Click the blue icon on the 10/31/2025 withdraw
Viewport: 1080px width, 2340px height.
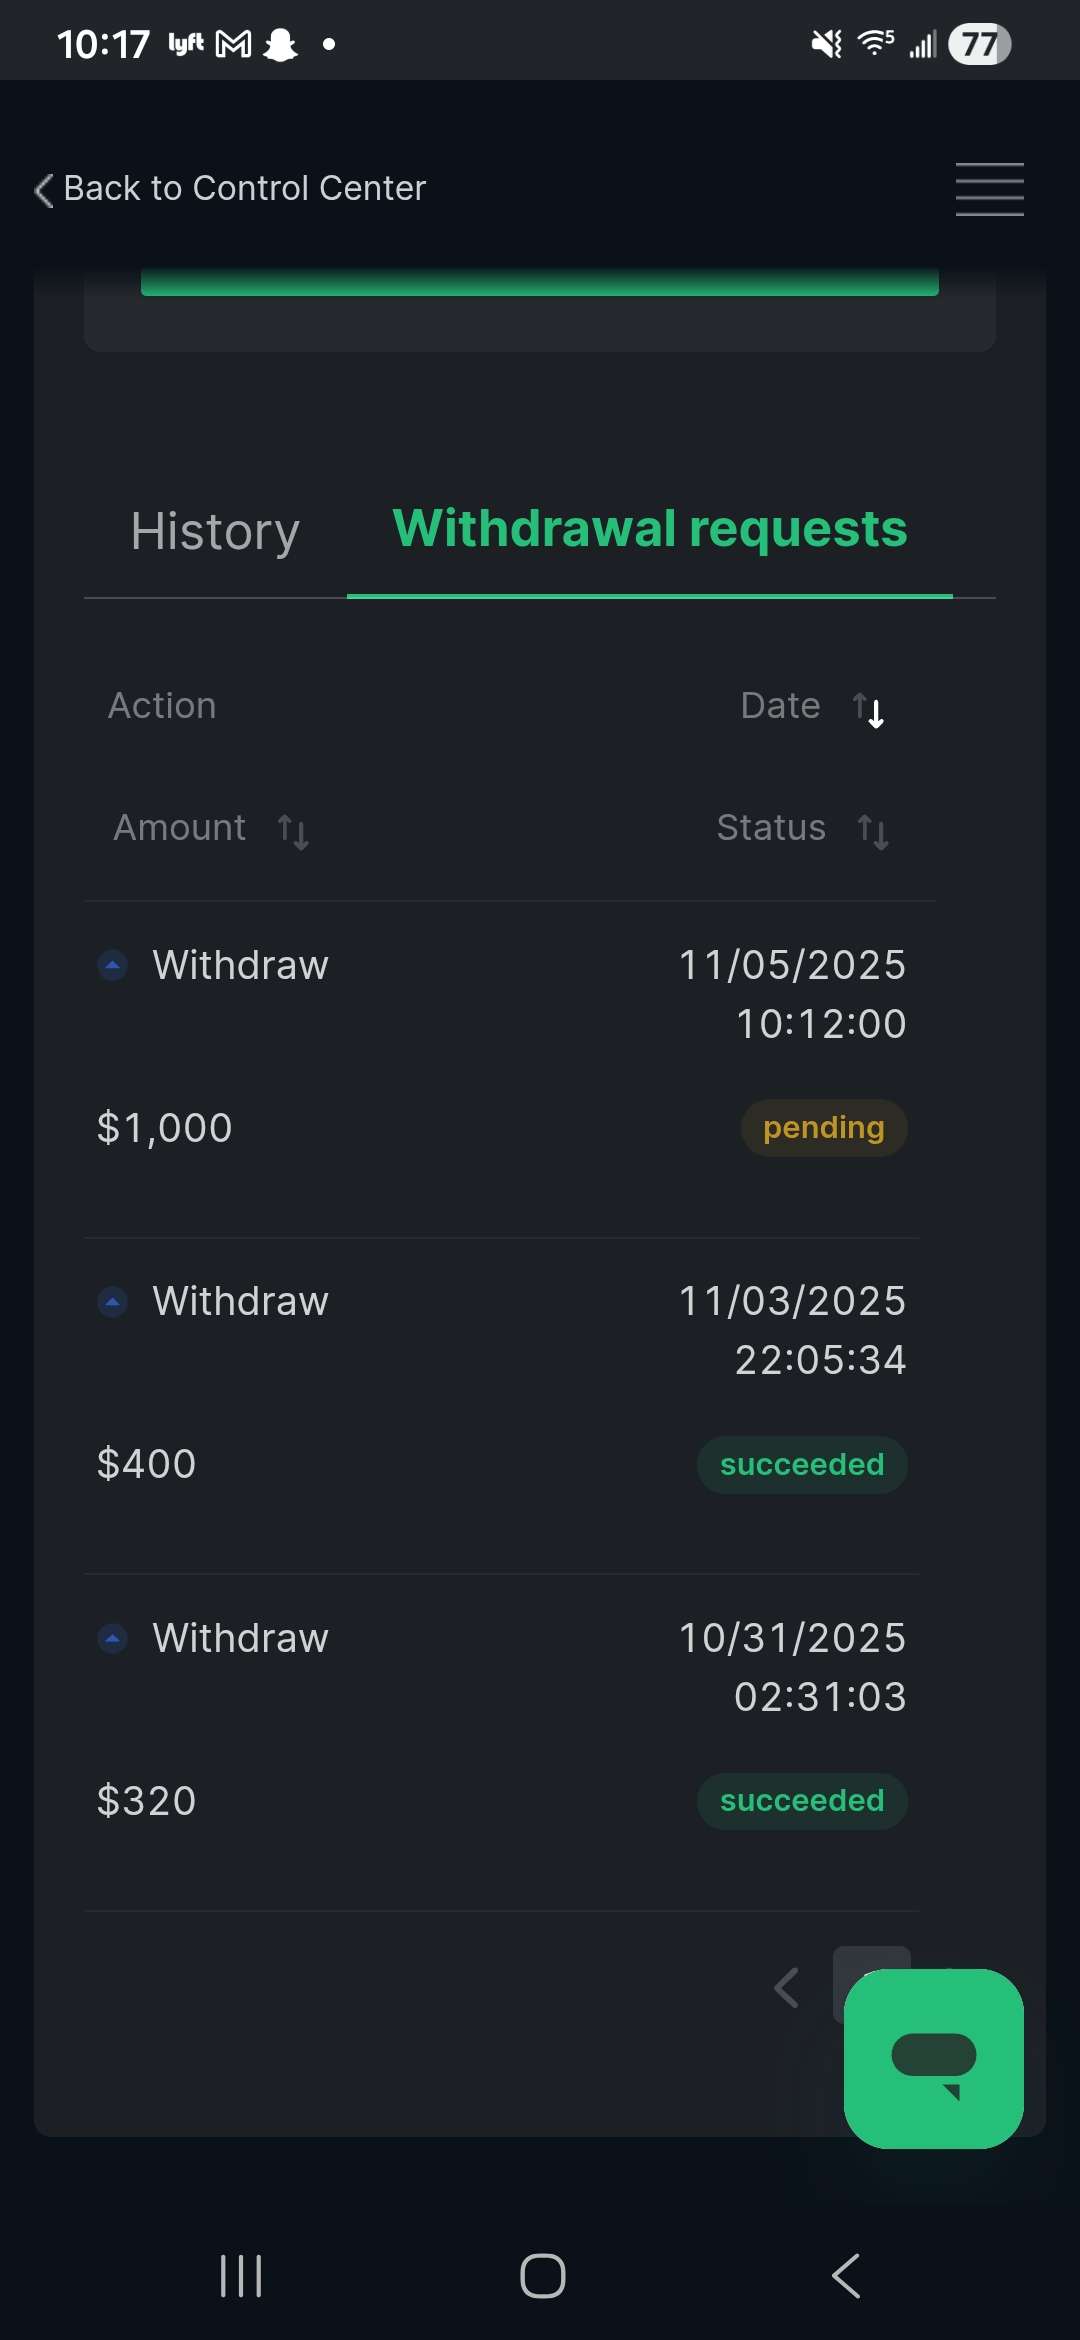[x=113, y=1638]
